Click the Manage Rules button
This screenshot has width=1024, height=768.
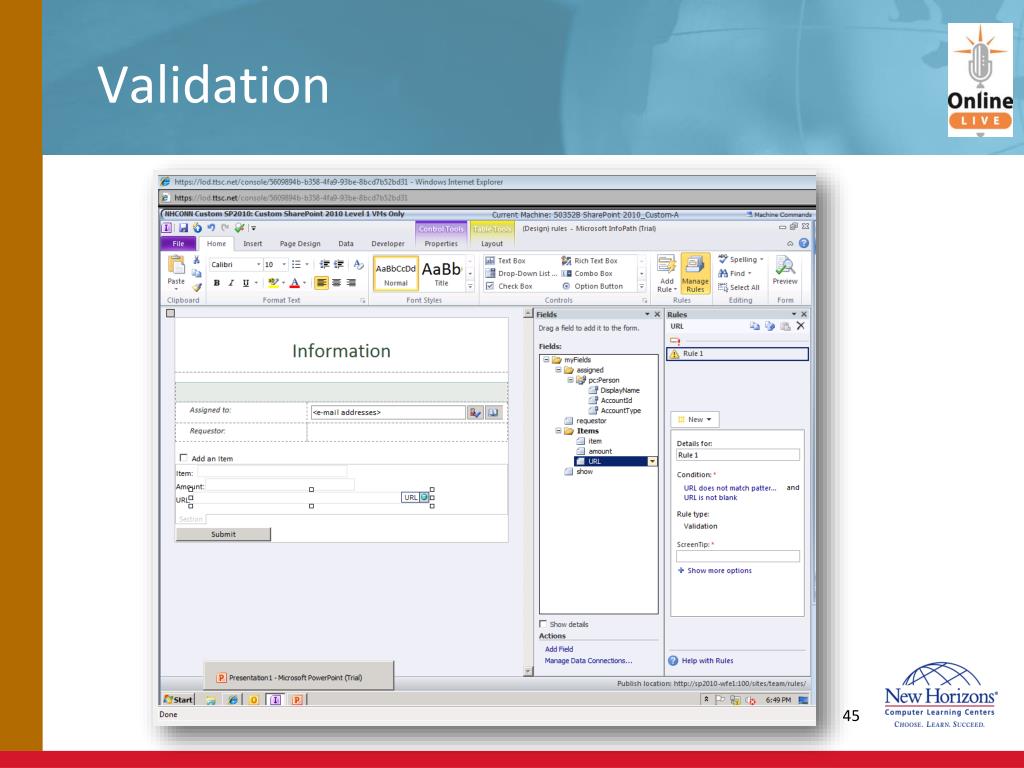tap(695, 274)
